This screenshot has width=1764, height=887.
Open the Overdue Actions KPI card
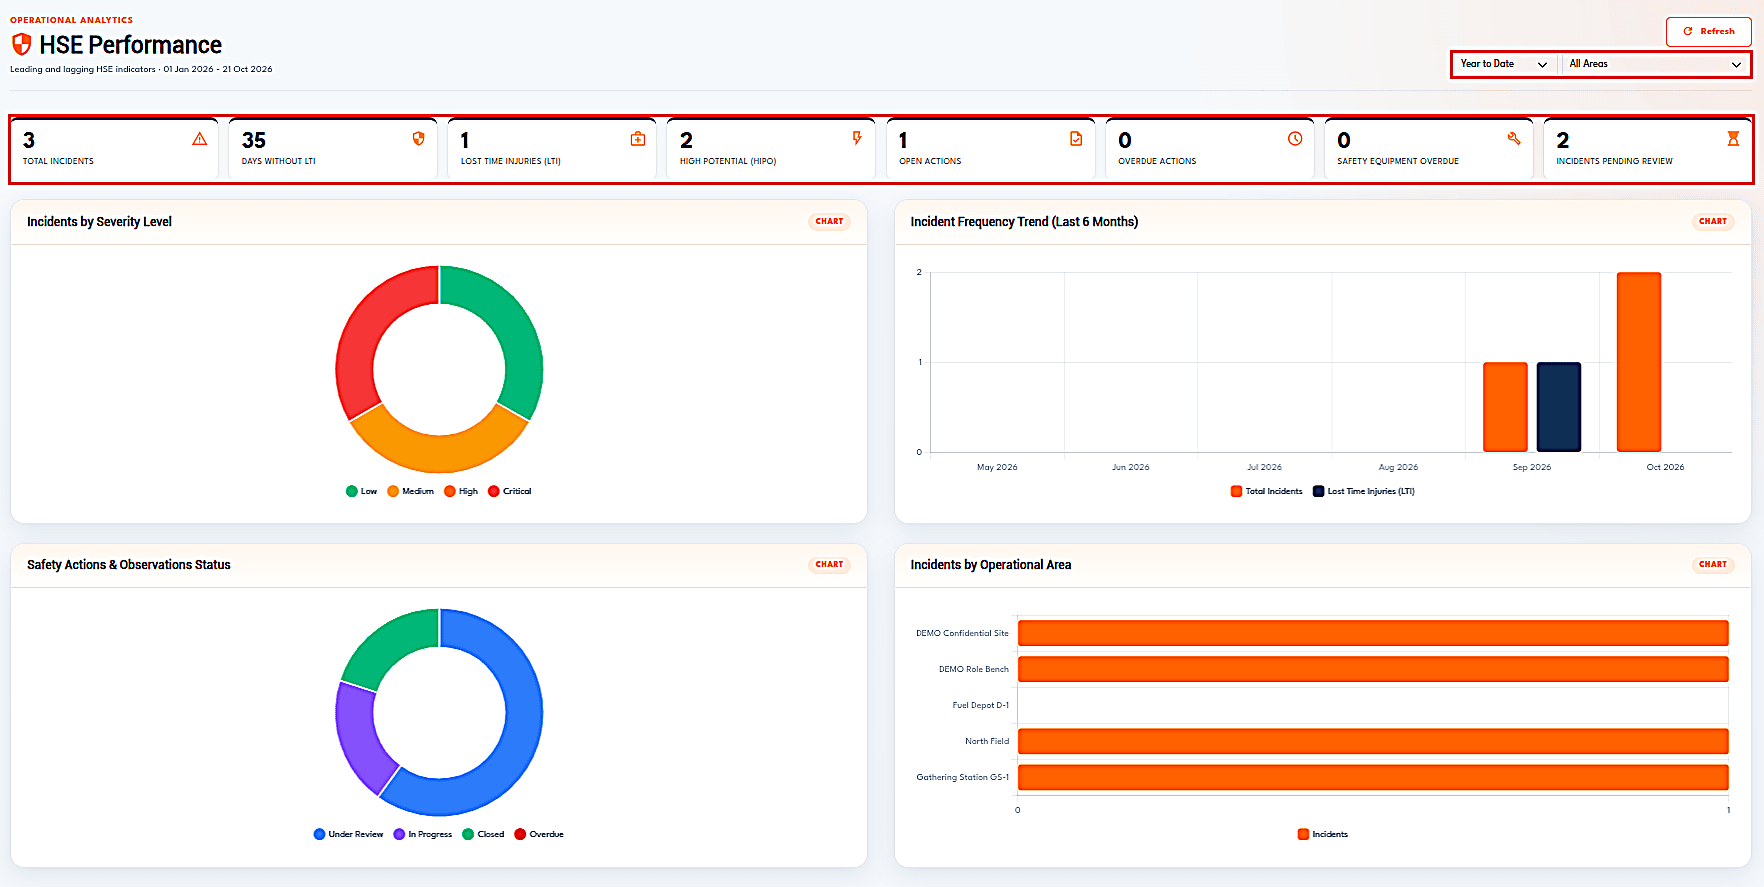[1209, 150]
